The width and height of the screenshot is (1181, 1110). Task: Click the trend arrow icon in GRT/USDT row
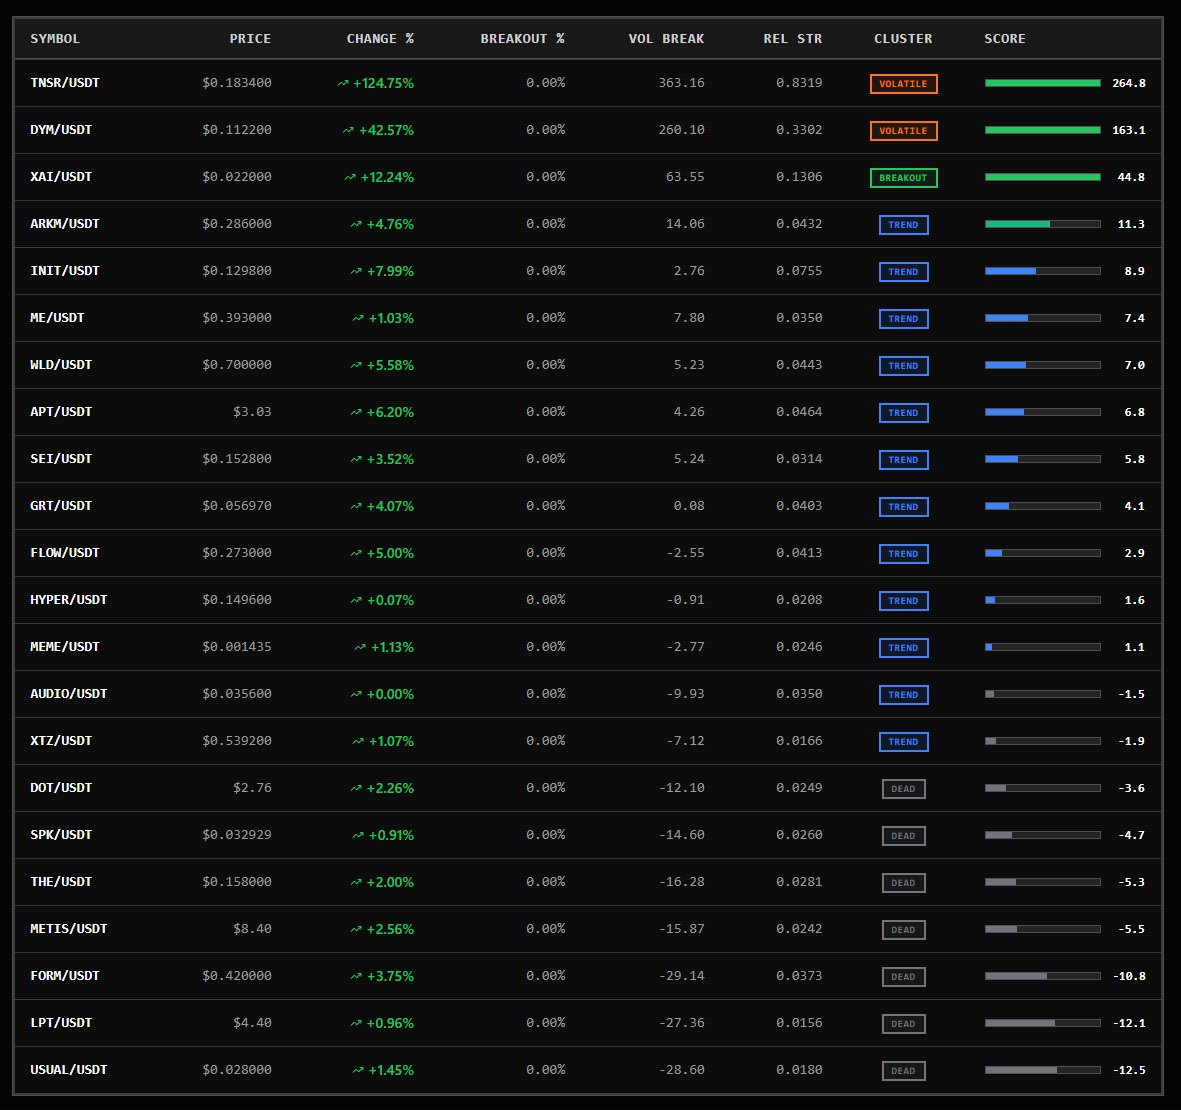pyautogui.click(x=356, y=506)
